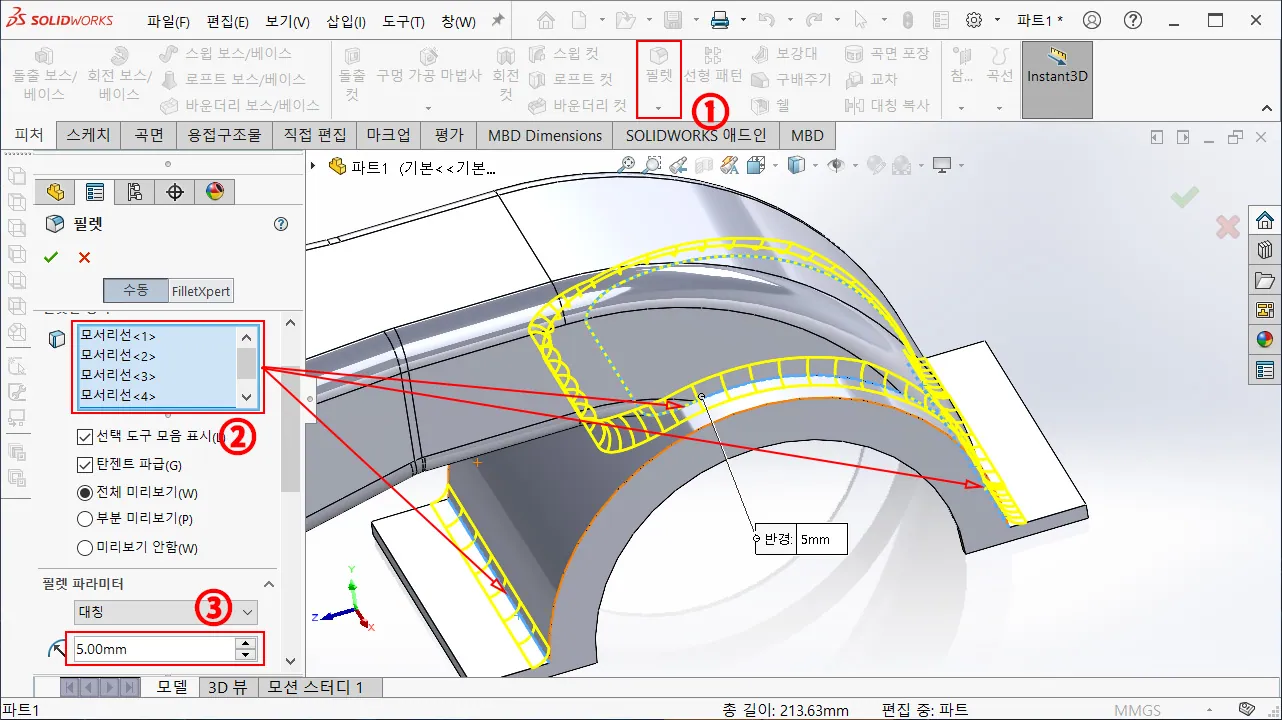Open the Fillet PropertyManager help icon
The height and width of the screenshot is (720, 1282).
coord(281,224)
